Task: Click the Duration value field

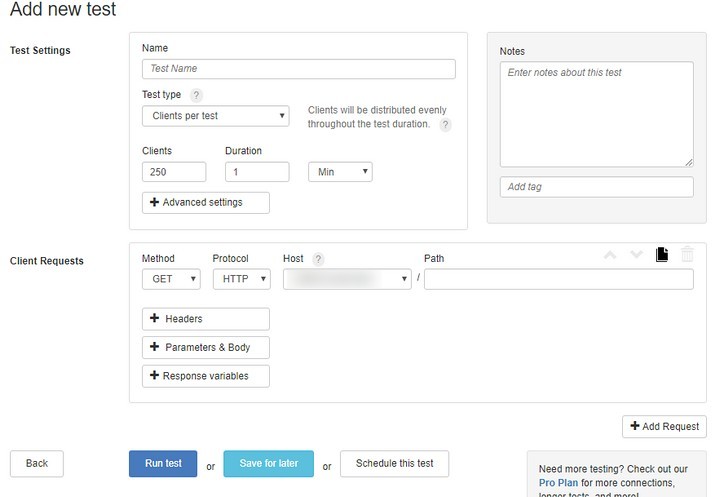Action: coord(257,172)
